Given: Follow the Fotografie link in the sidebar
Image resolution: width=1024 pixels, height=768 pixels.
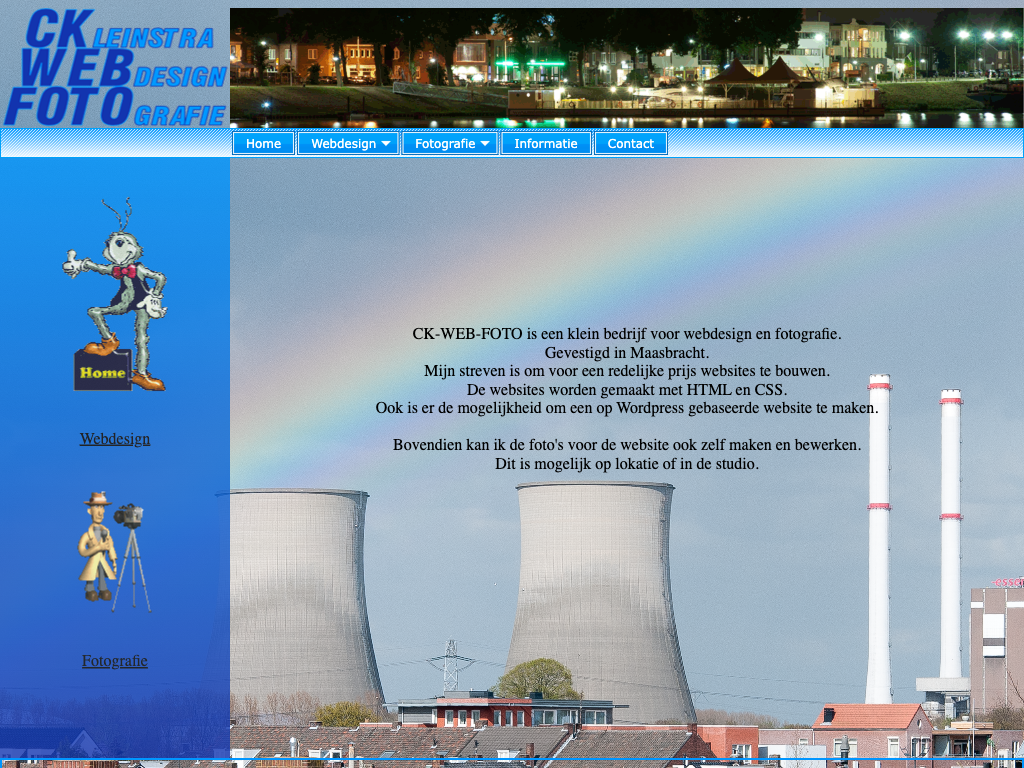Looking at the screenshot, I should point(115,661).
